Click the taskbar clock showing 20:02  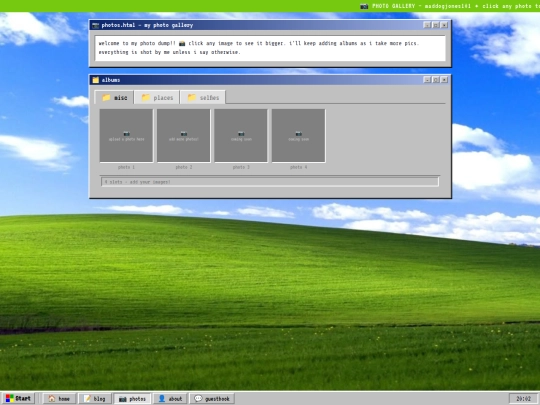click(523, 398)
